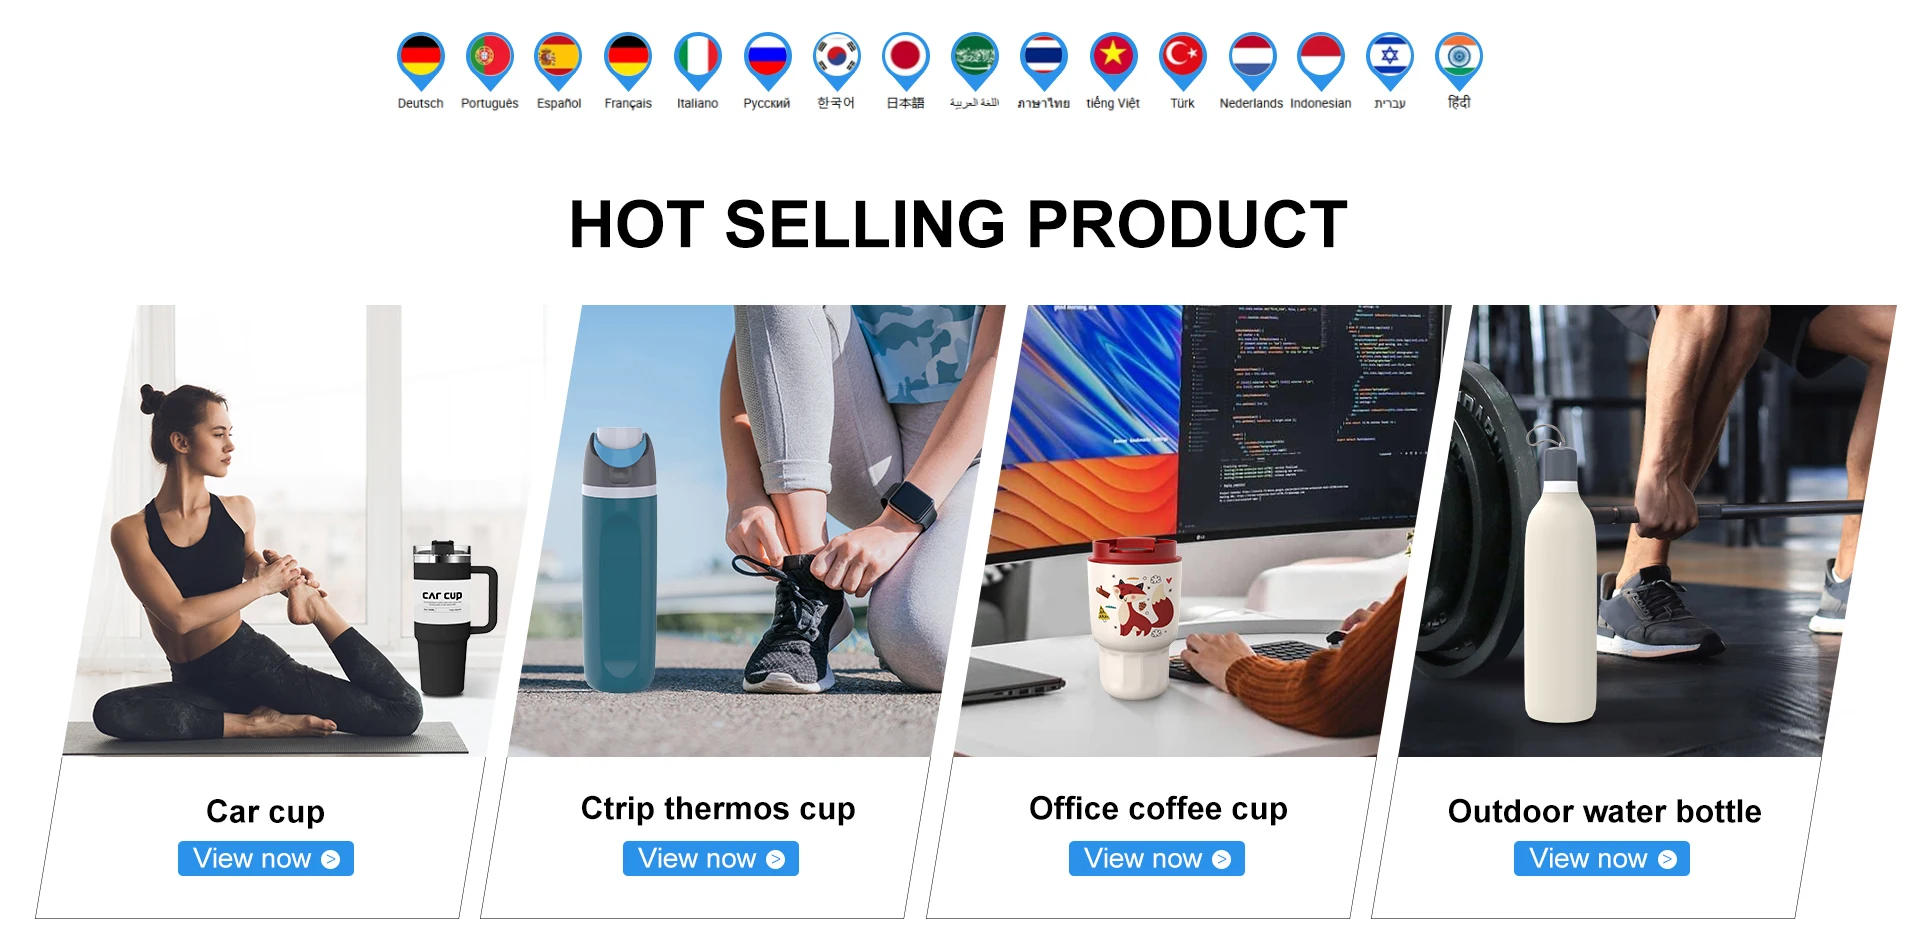This screenshot has width=1920, height=942.
Task: Click View now under Ctrip thermos cup
Action: point(711,858)
